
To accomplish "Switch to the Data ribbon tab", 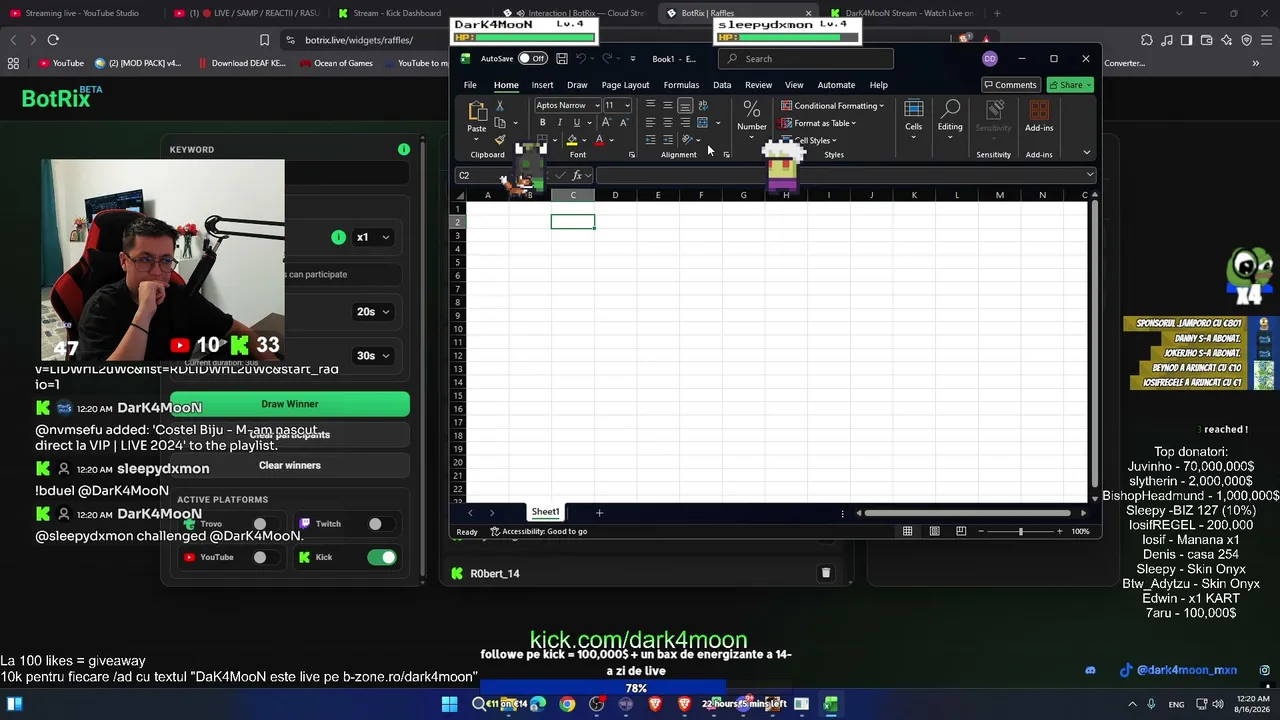I will [x=722, y=85].
